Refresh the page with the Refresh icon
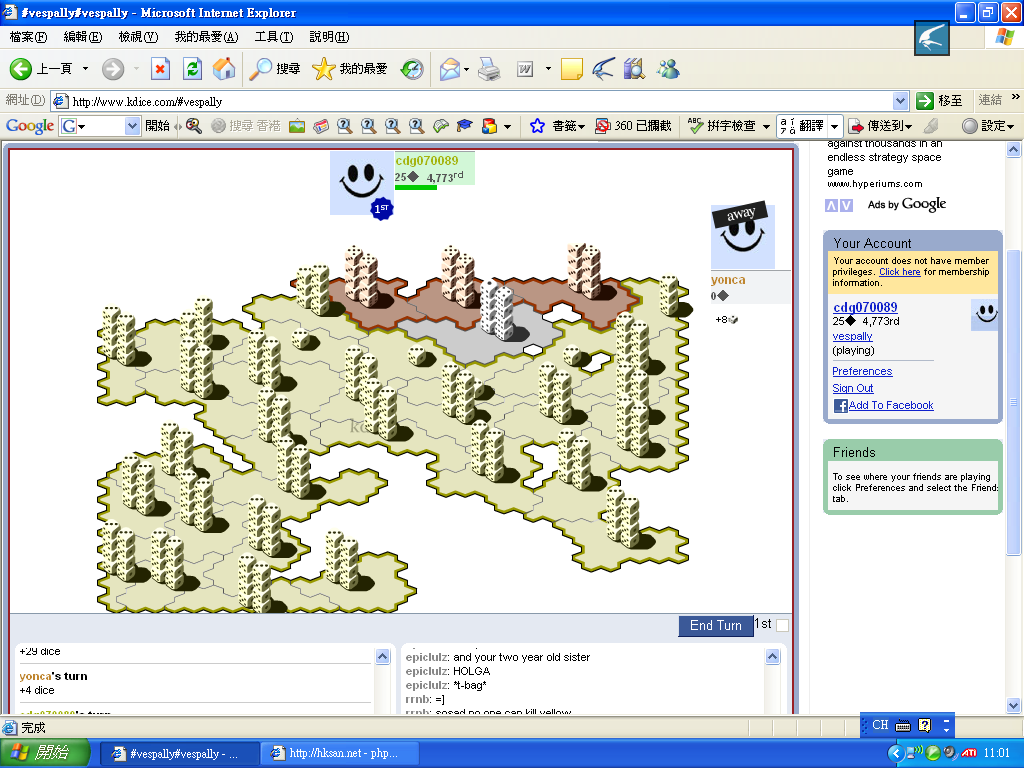 (192, 69)
